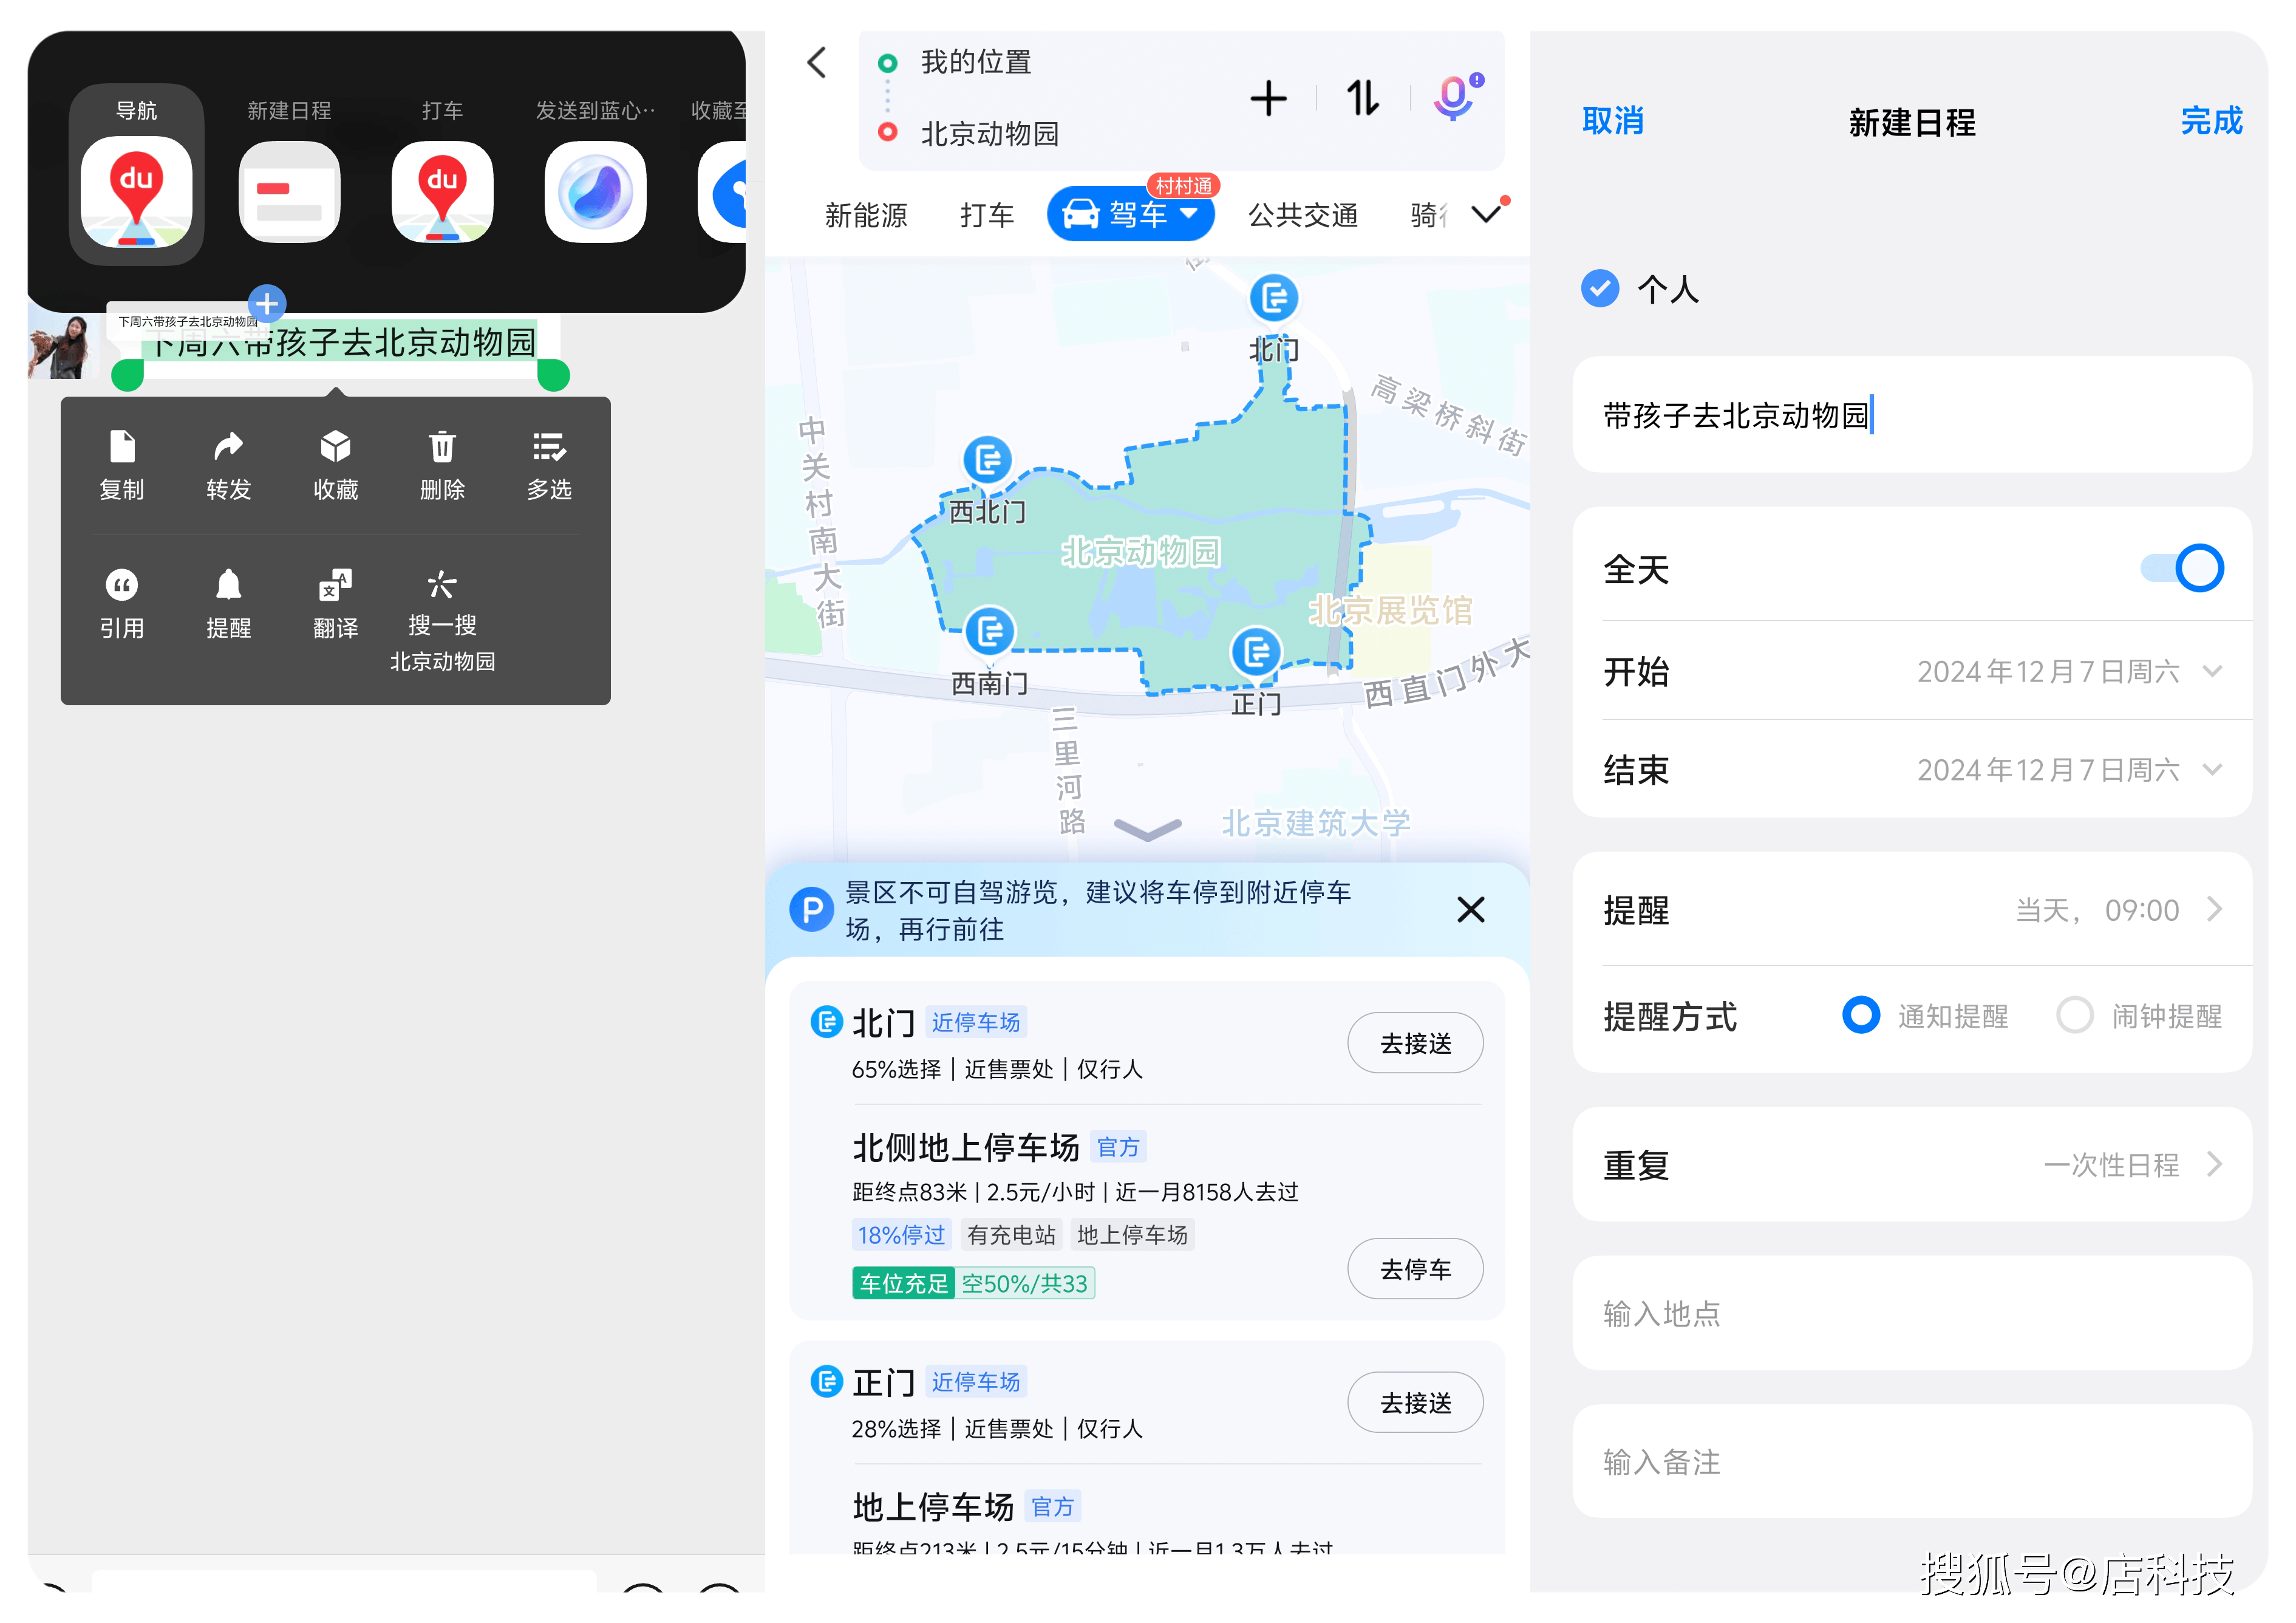The image size is (2296, 1623).
Task: Tap 取消 to cancel new schedule
Action: (1612, 121)
